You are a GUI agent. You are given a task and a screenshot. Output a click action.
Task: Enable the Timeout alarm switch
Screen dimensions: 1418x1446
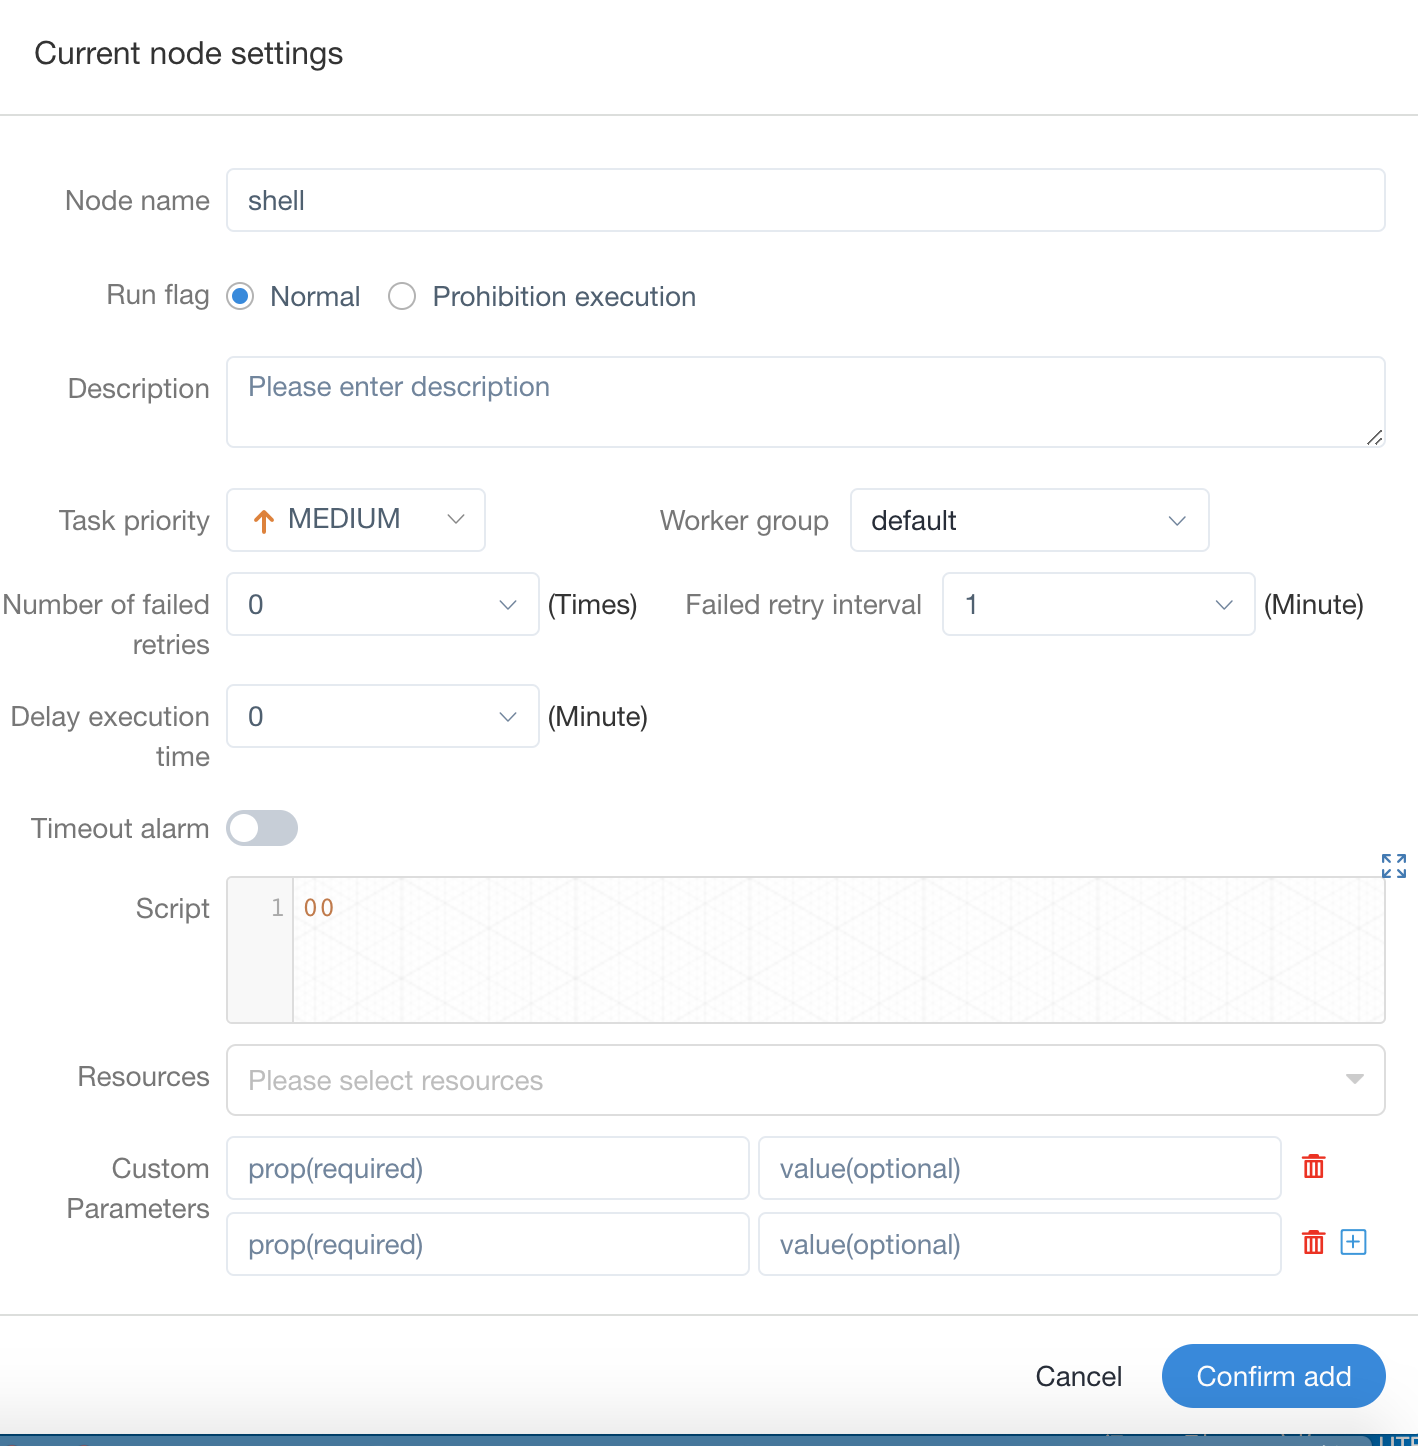click(262, 828)
